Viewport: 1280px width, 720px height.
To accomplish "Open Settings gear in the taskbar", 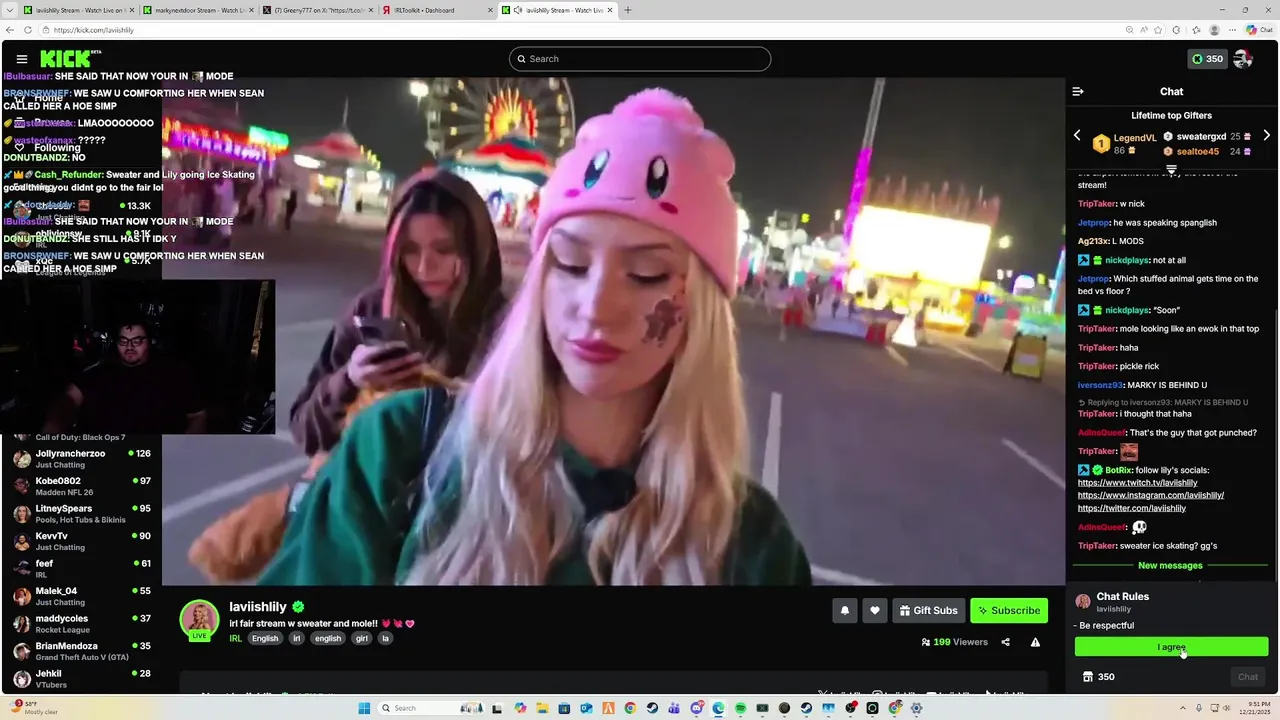I will [x=916, y=708].
